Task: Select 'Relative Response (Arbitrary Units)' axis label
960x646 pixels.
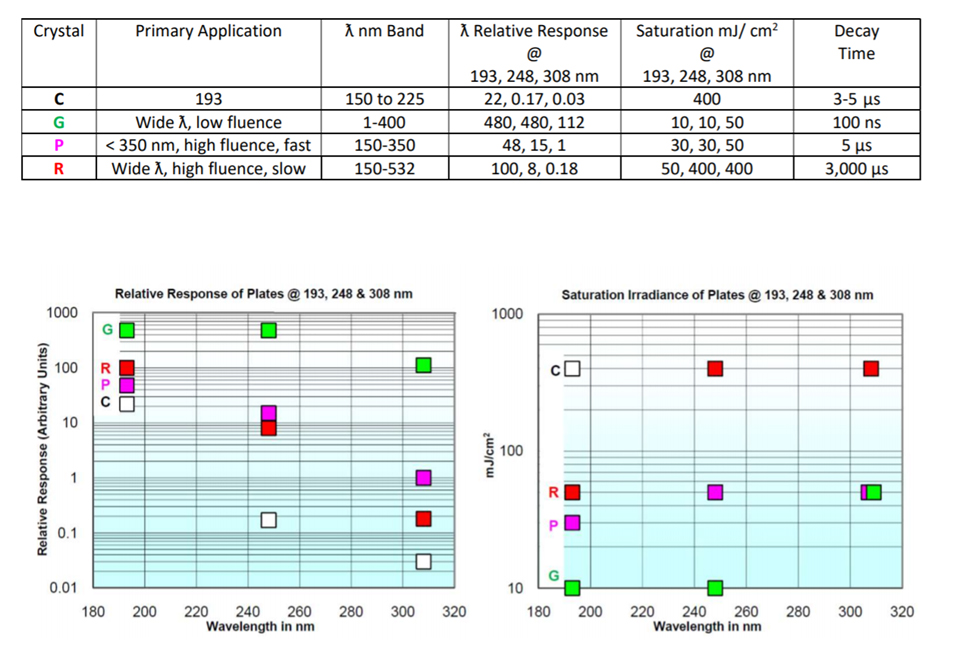Action: (42, 449)
